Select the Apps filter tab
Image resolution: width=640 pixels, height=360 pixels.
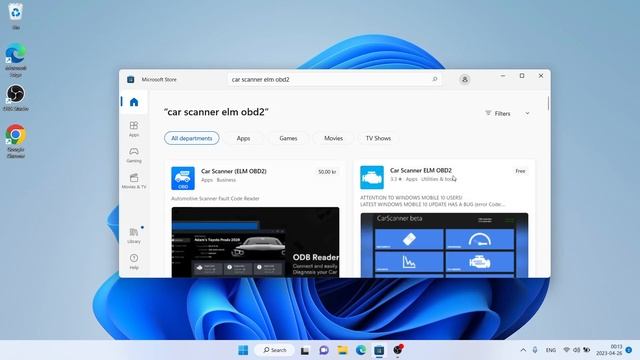click(x=243, y=138)
